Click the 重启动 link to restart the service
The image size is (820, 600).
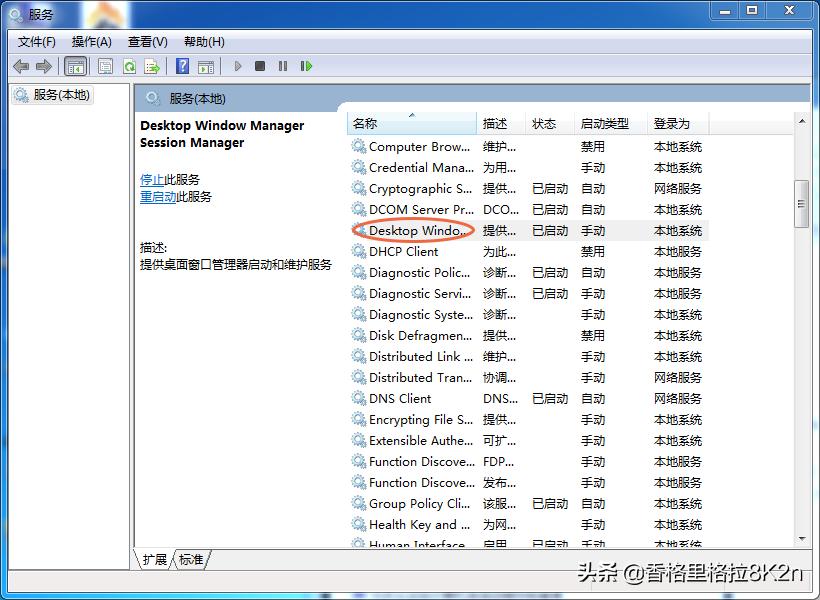click(x=158, y=196)
